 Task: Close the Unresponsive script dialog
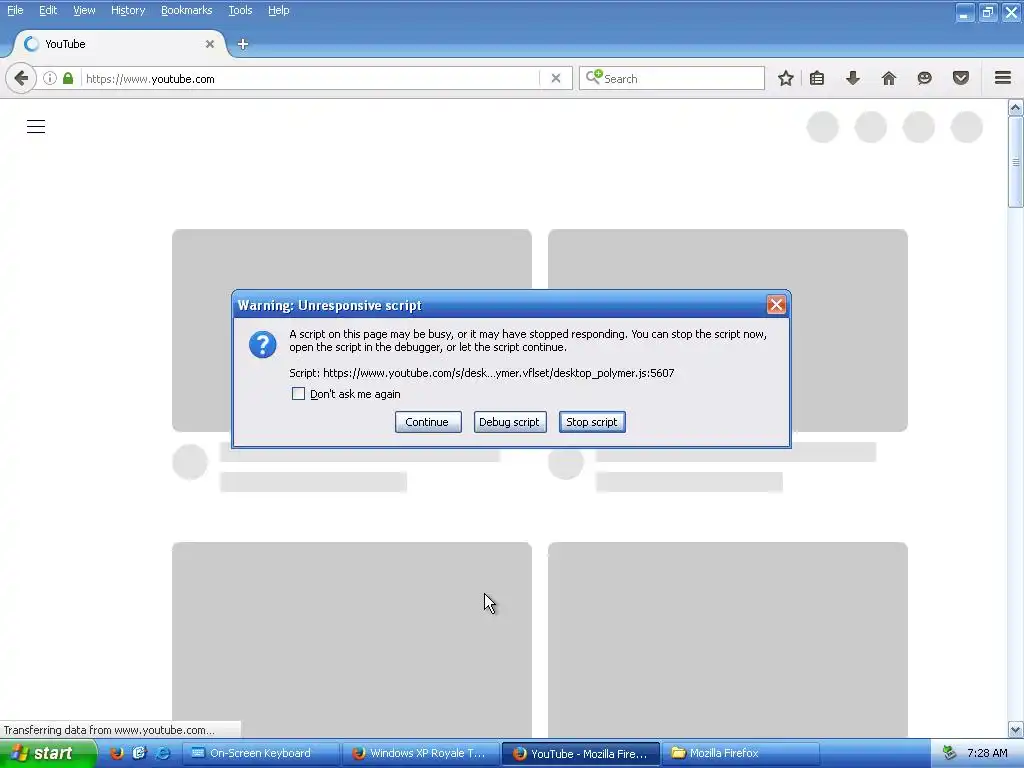tap(776, 304)
